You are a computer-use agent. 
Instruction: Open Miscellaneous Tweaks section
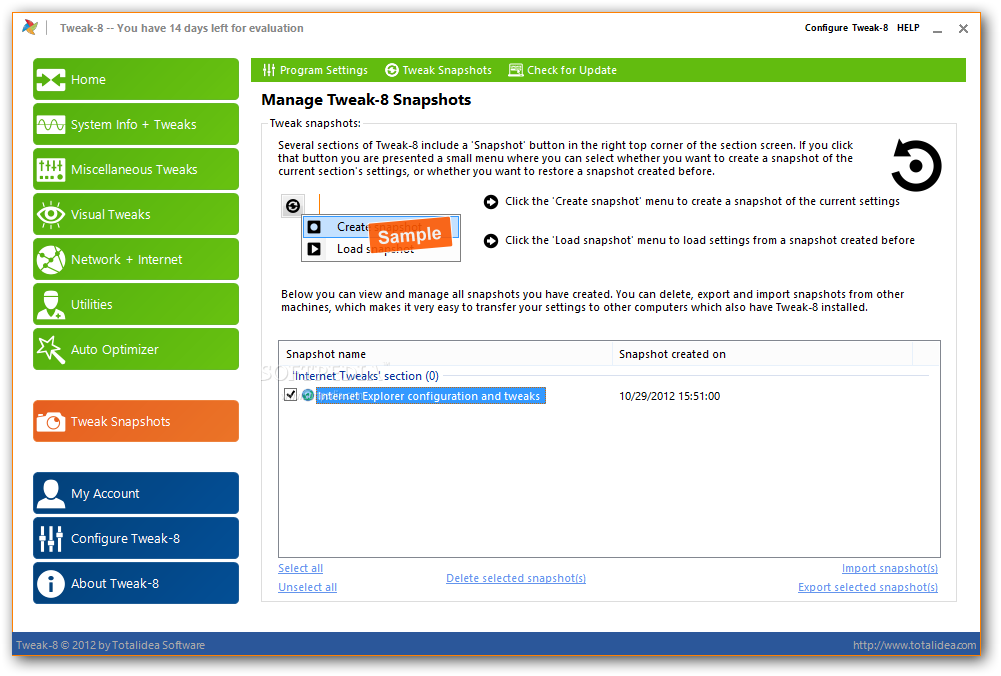136,169
